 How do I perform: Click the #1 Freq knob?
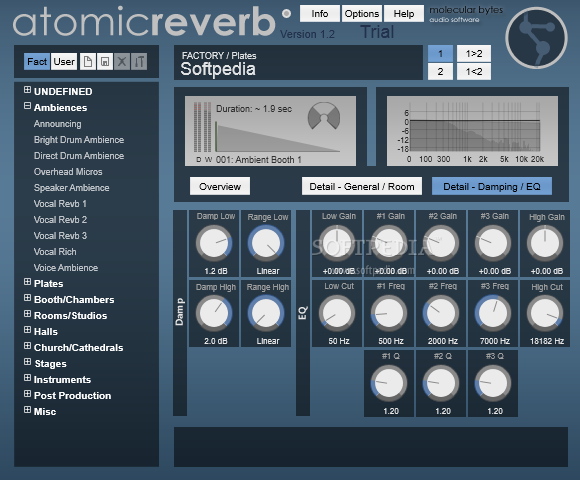[389, 313]
